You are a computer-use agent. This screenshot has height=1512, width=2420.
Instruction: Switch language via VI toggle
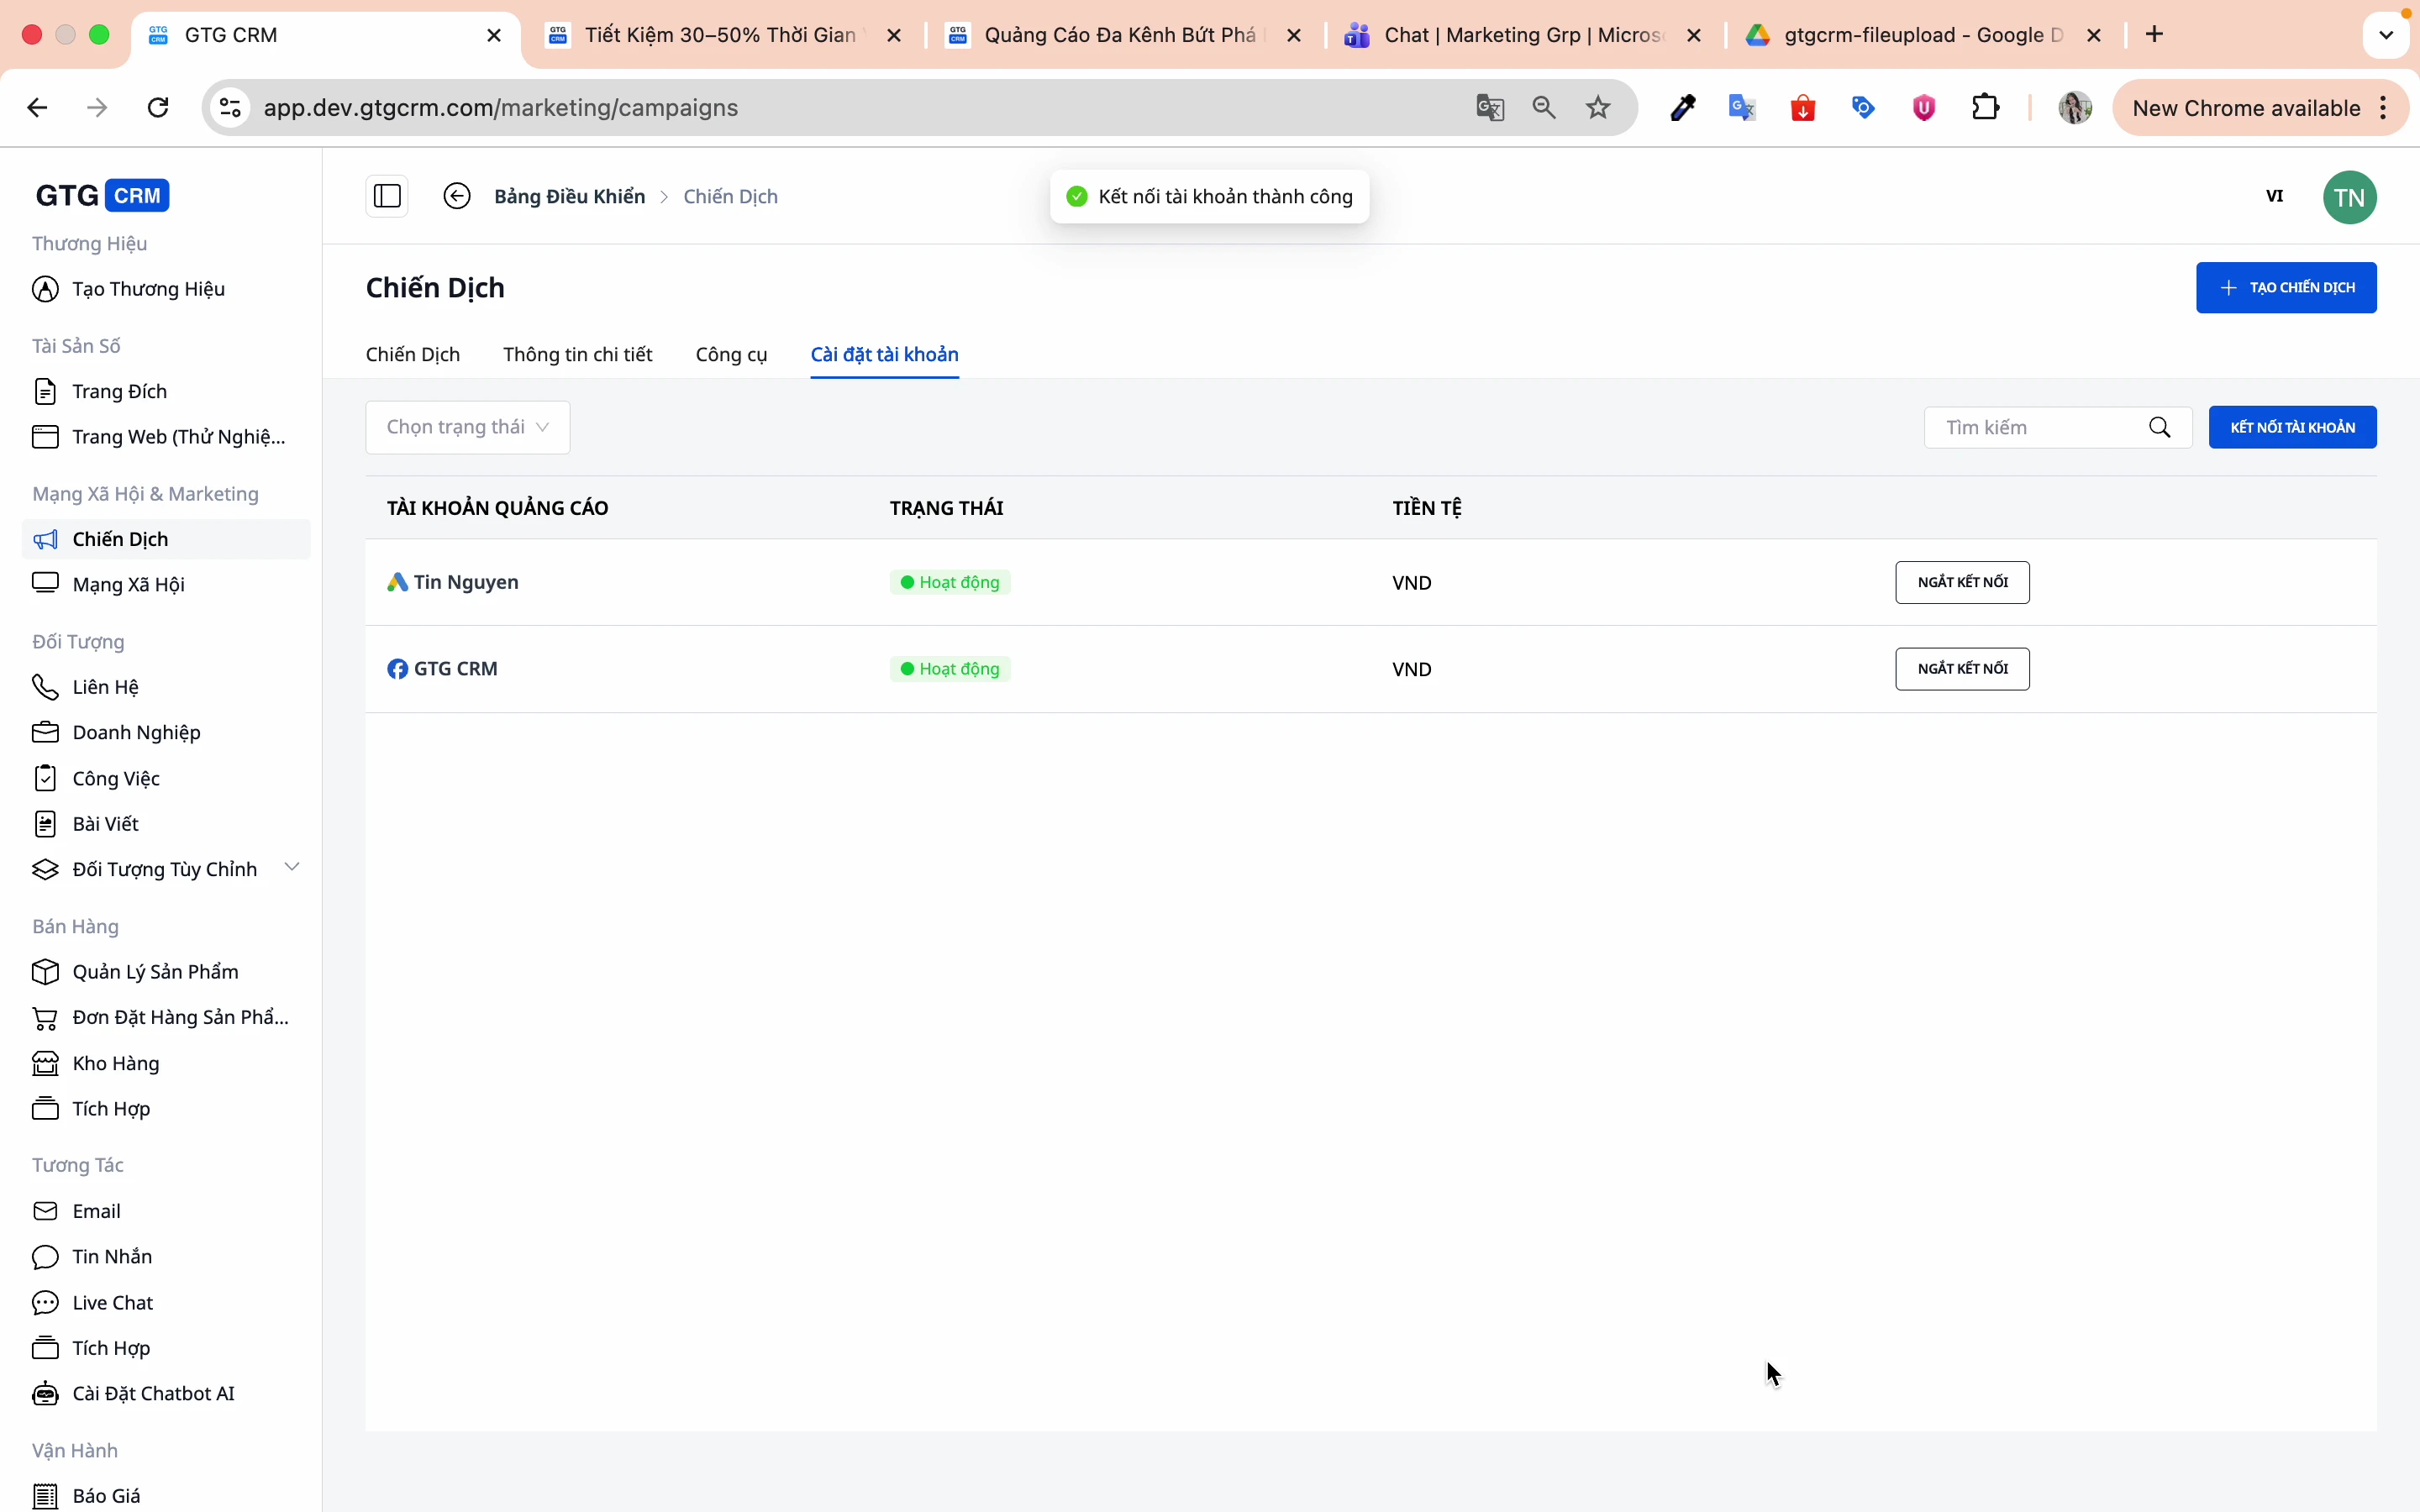tap(2275, 196)
